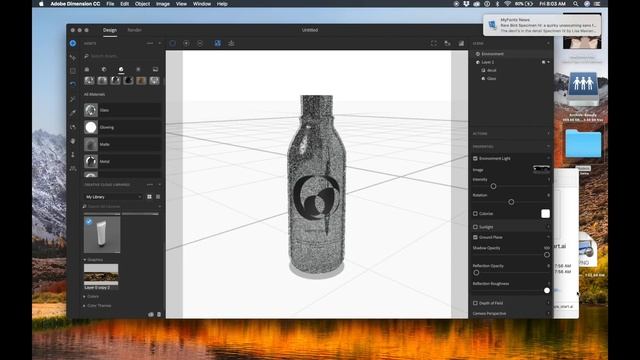Filter assets by Models icon
Screen dimensions: 640x360
coord(87,69)
